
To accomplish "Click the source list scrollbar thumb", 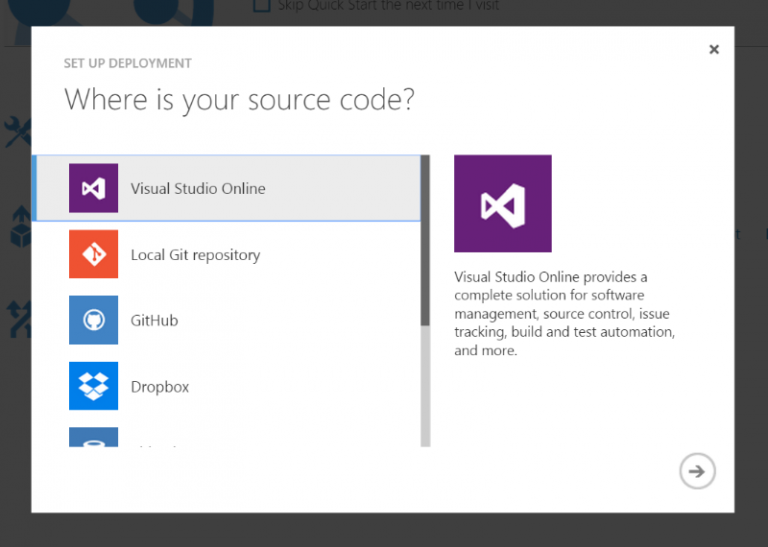I will click(425, 240).
